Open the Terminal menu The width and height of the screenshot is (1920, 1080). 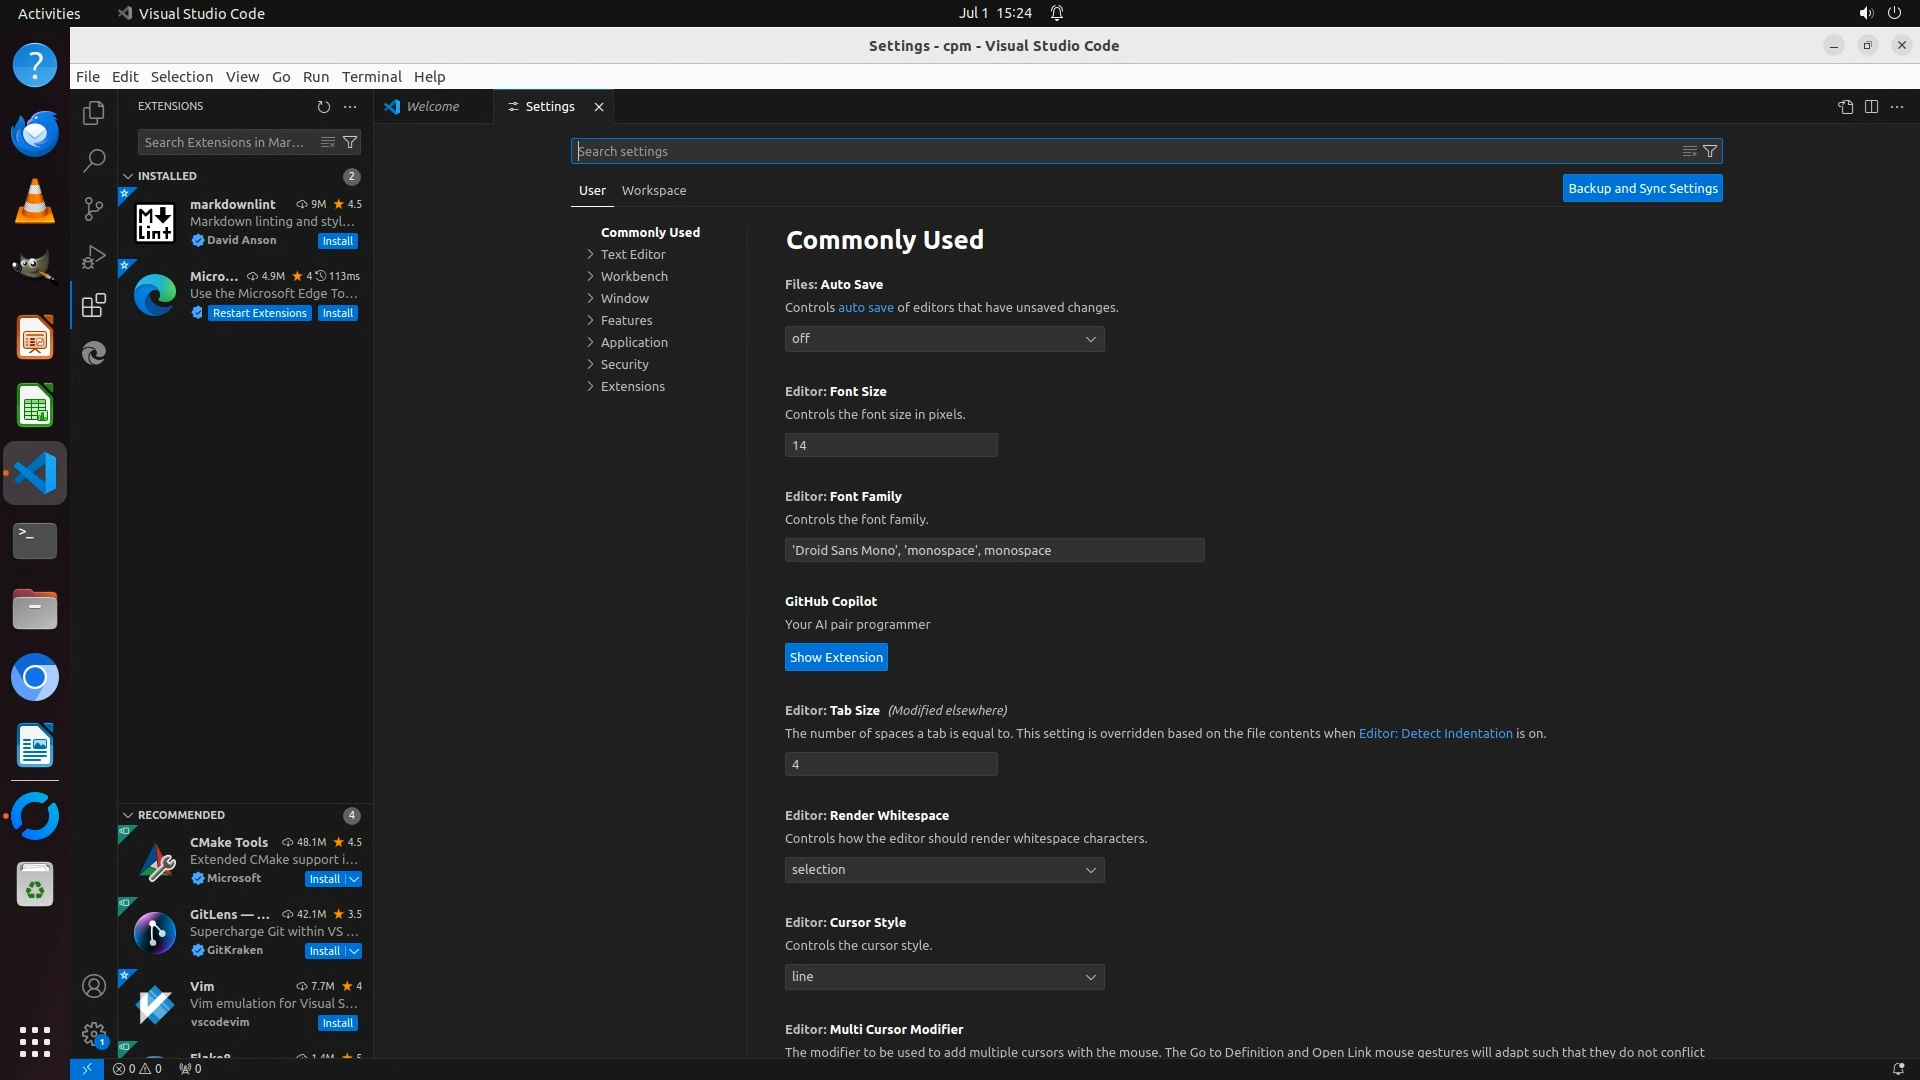371,77
